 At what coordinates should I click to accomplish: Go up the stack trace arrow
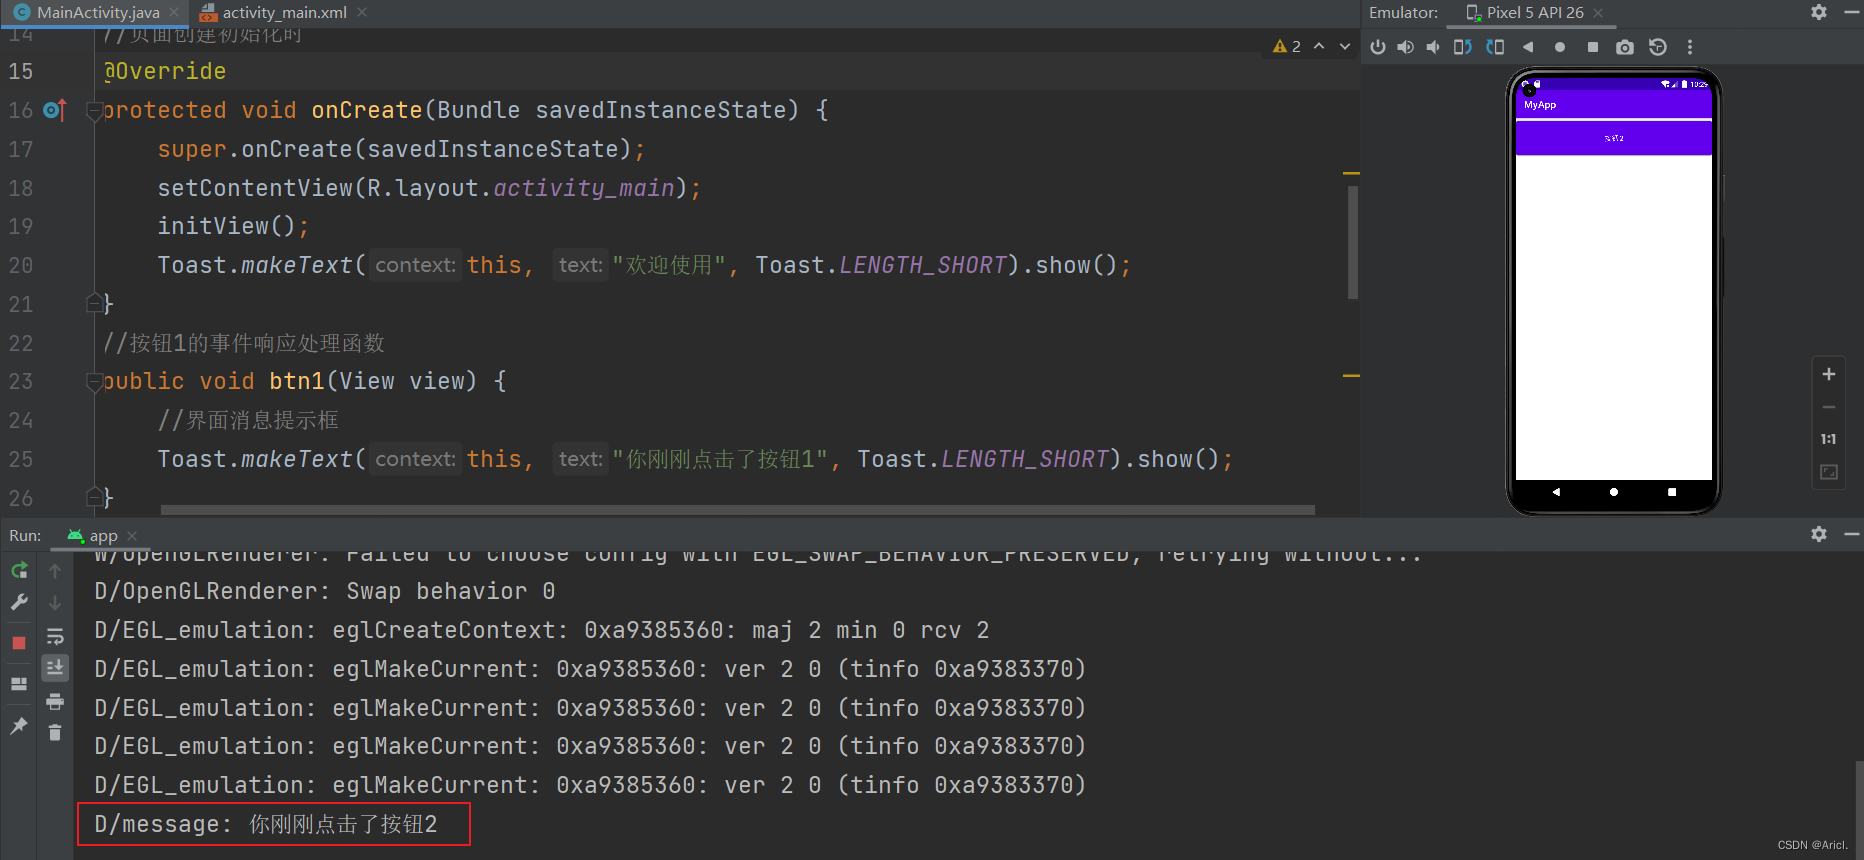click(55, 571)
